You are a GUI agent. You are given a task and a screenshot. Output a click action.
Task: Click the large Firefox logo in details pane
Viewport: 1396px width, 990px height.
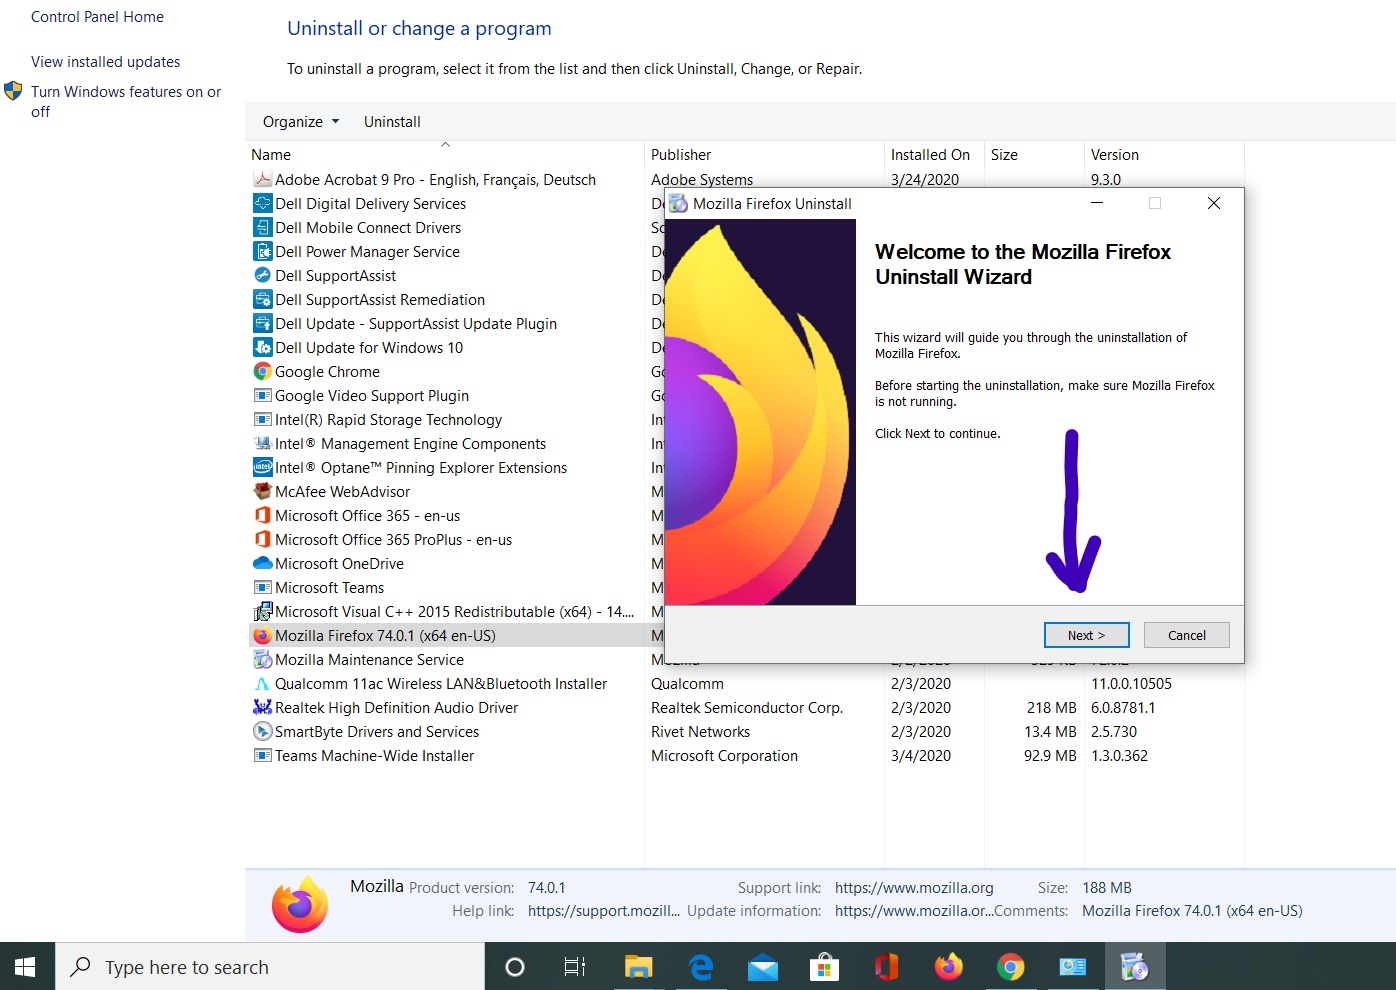(x=300, y=905)
